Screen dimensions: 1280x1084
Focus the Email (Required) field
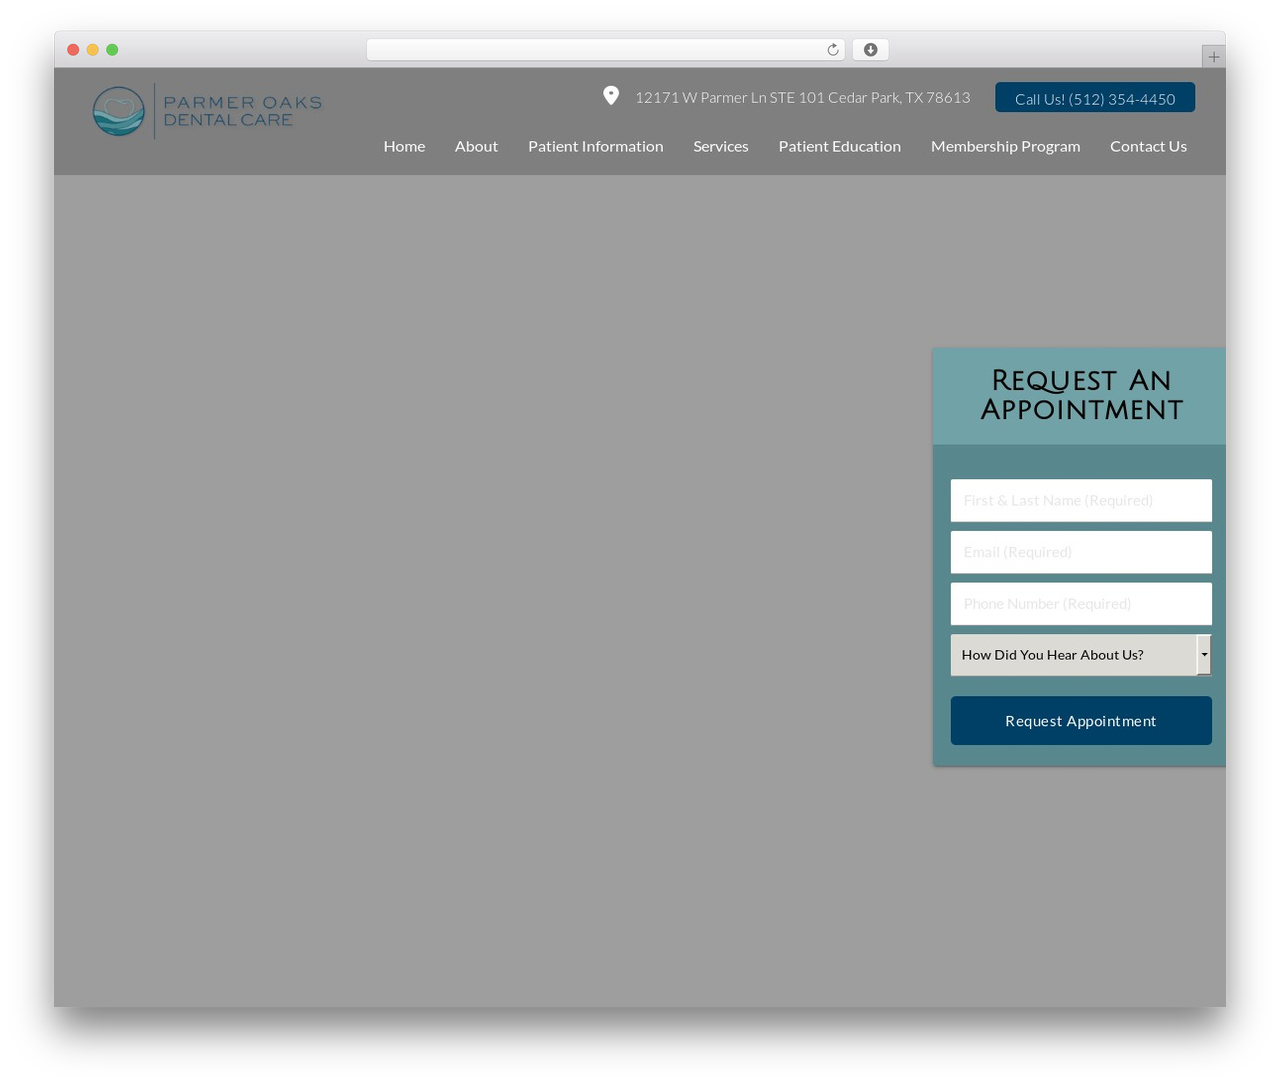tap(1081, 552)
